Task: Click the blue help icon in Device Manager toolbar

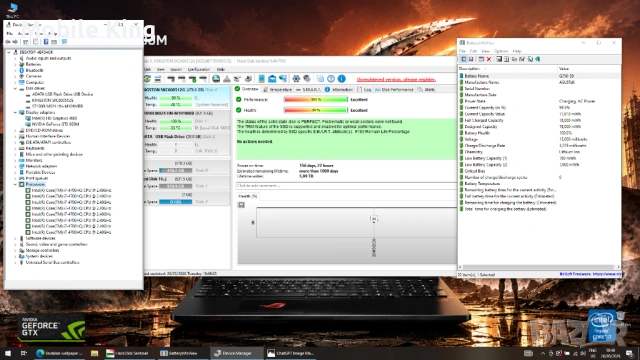Action: click(x=46, y=42)
